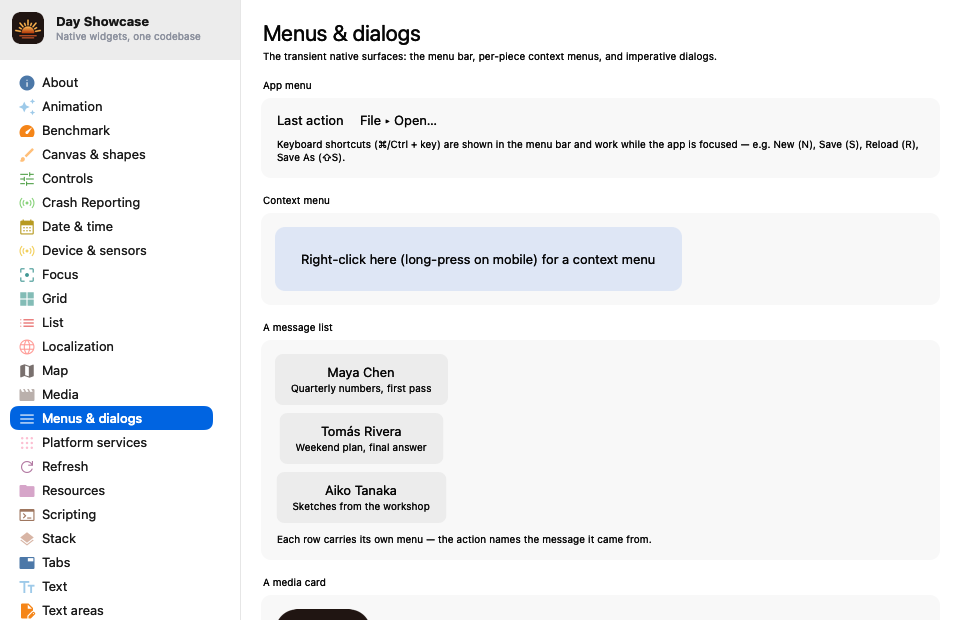This screenshot has width=960, height=620.
Task: Click the 'Last action' label
Action: point(310,121)
